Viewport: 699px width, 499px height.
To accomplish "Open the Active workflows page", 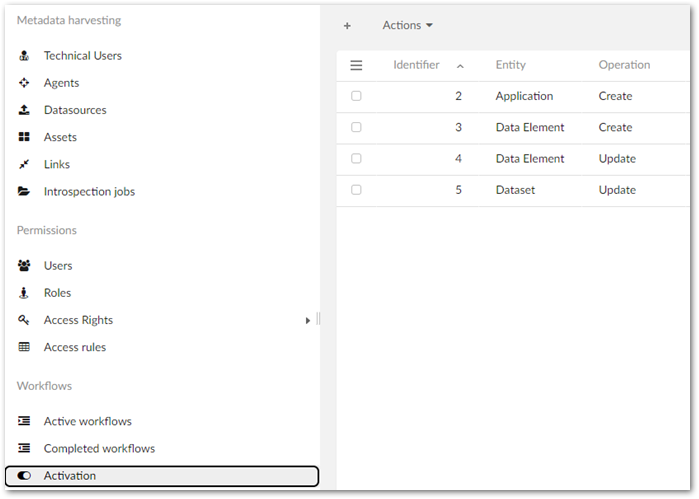I will (x=87, y=421).
